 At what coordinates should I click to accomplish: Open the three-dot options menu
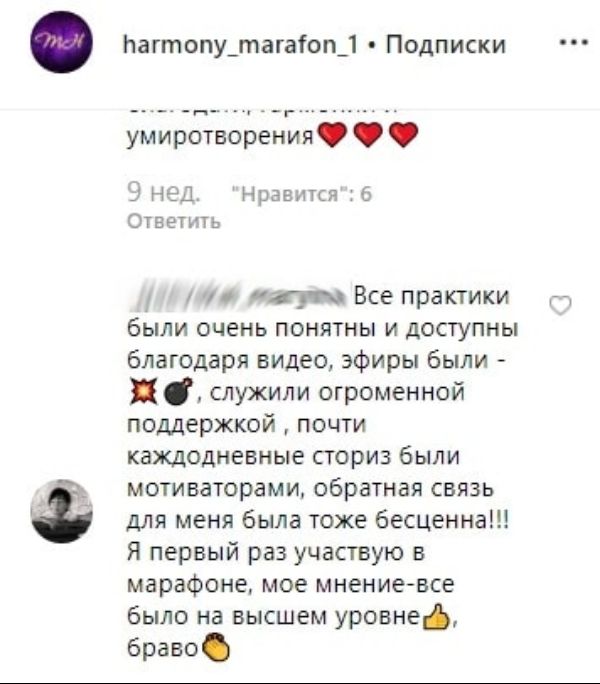(x=574, y=43)
